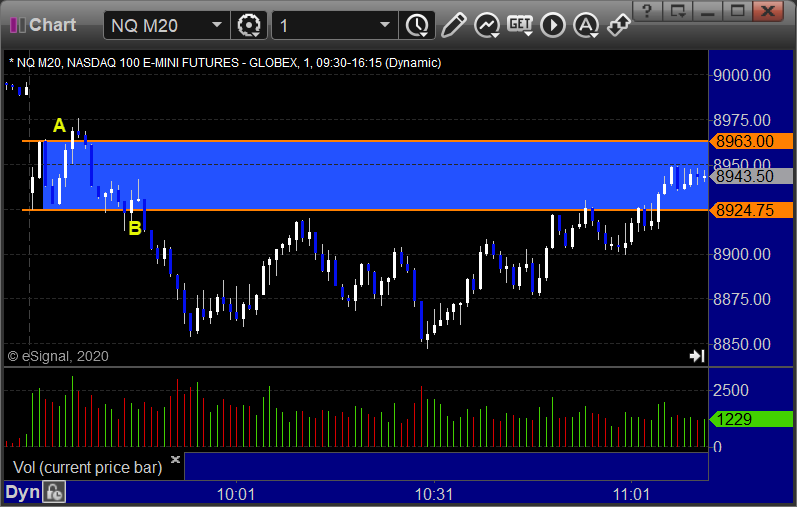Click the 9000.00 price axis label
This screenshot has height=507, width=797.
pyautogui.click(x=742, y=75)
